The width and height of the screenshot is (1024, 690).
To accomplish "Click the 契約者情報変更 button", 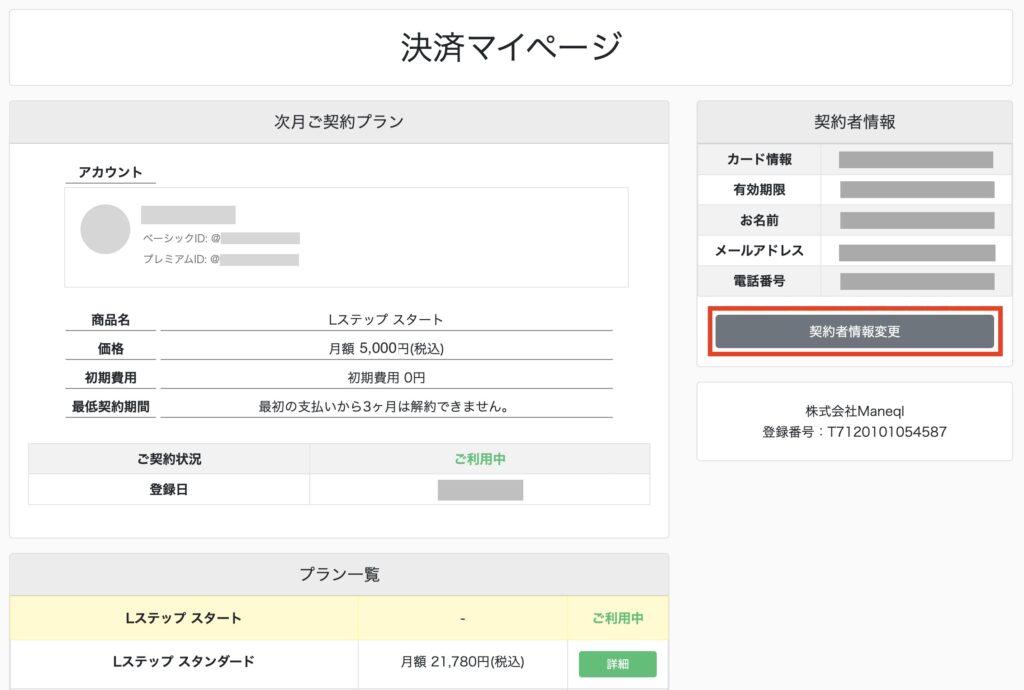I will 854,331.
